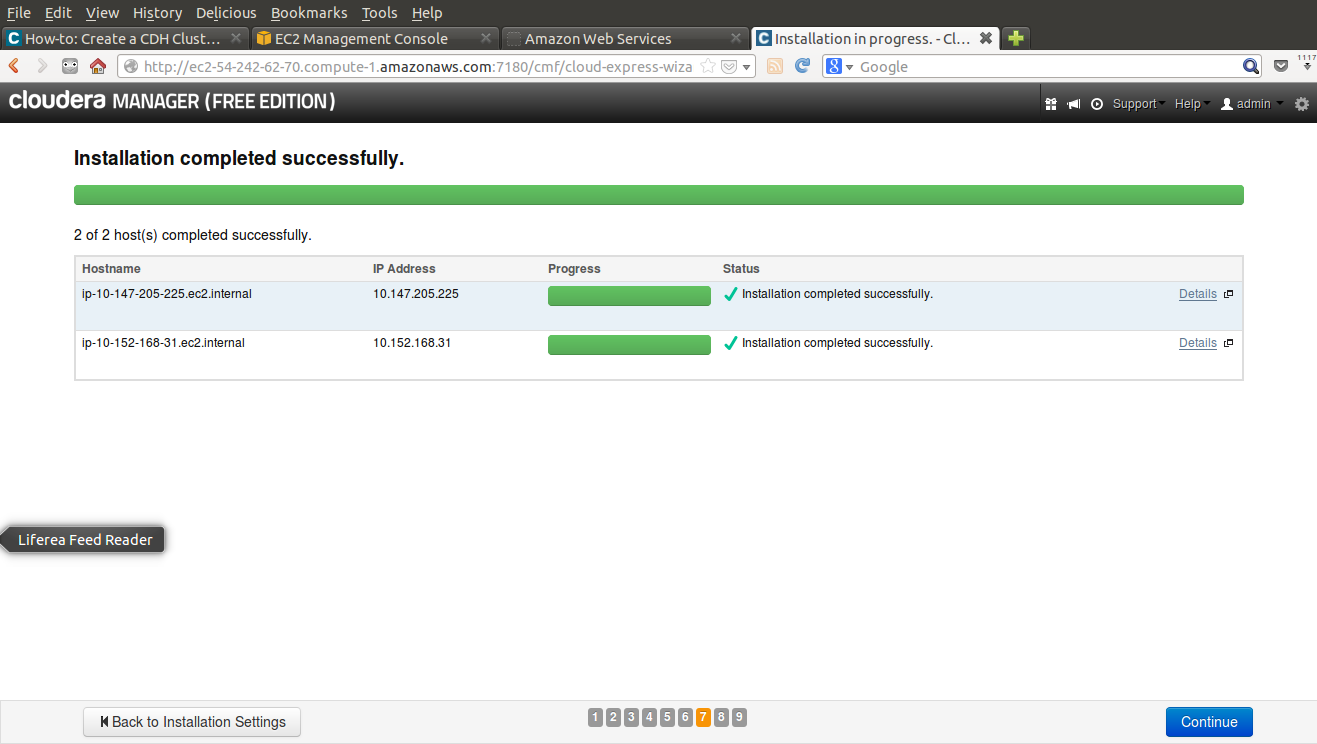1317x744 pixels.
Task: Reload the current page
Action: coord(802,66)
